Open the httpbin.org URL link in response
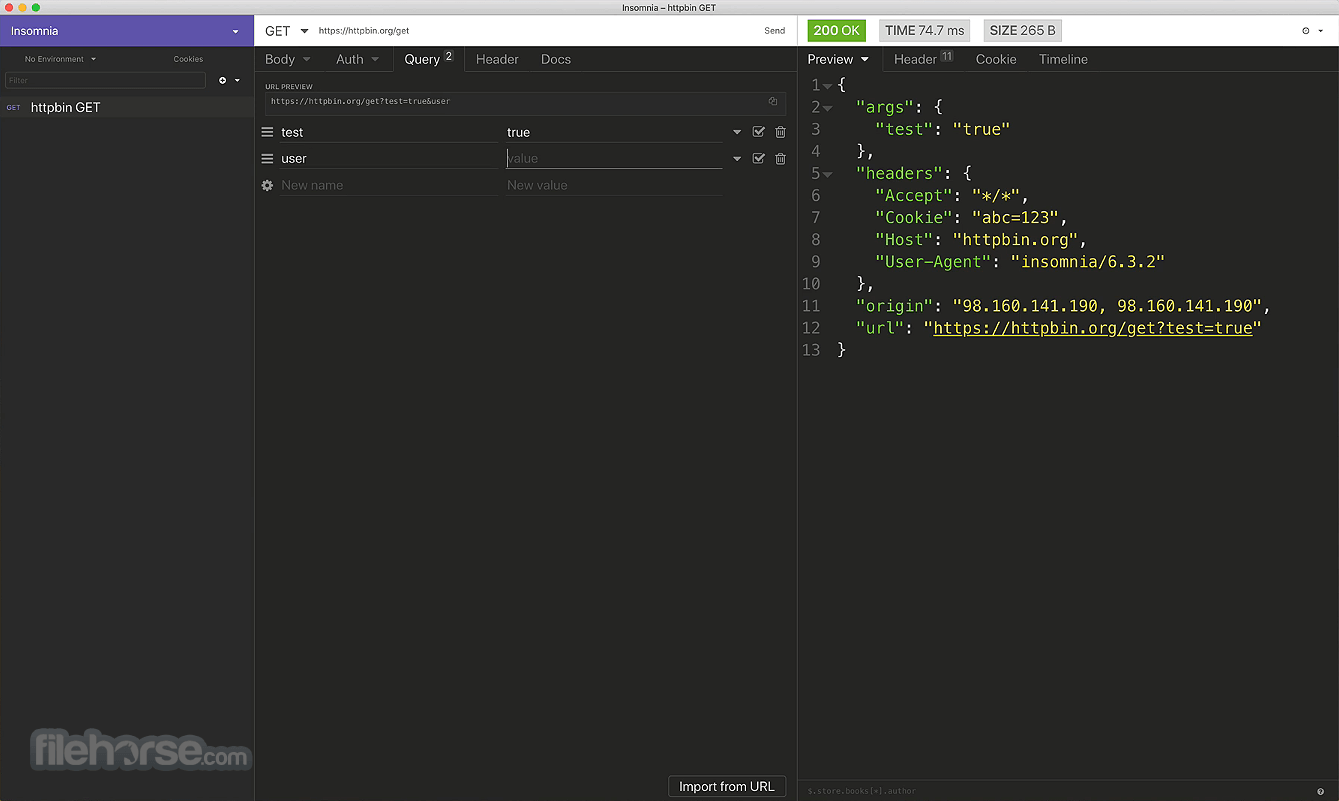This screenshot has height=801, width=1339. click(x=1092, y=328)
